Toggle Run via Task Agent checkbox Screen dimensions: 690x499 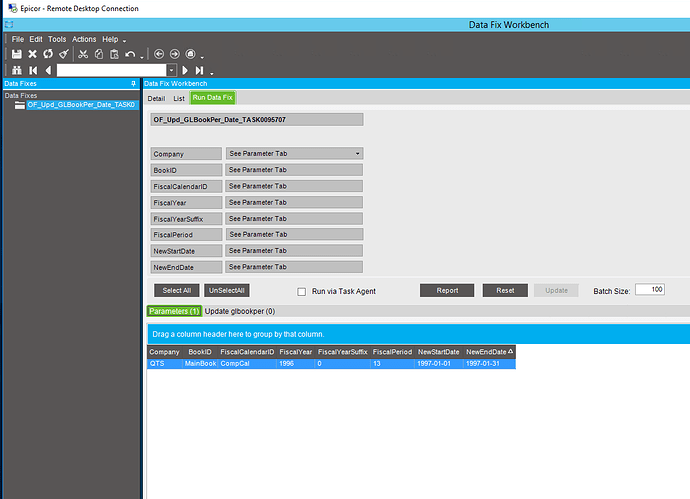click(x=301, y=291)
